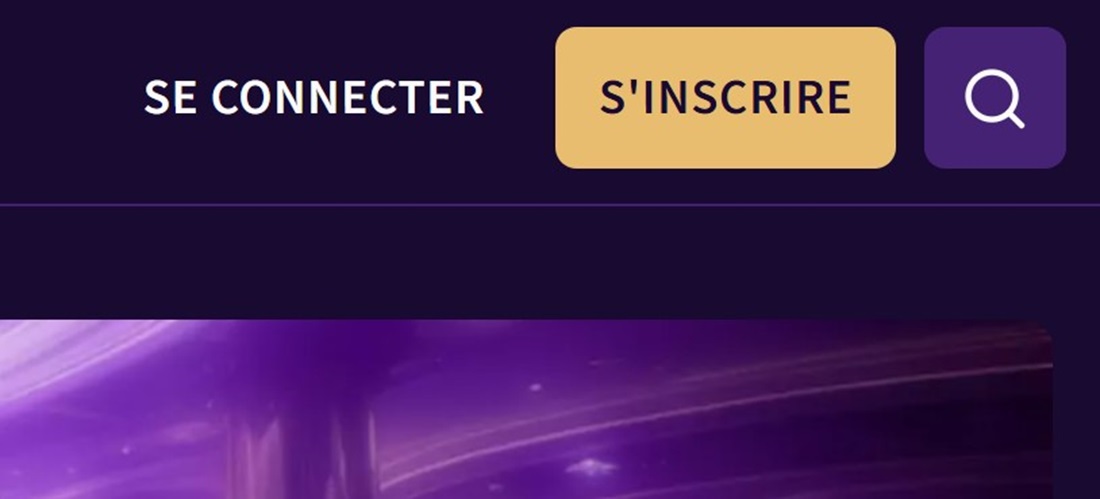1100x499 pixels.
Task: Activate the search button beside S'INSCRIRE
Action: (x=995, y=98)
